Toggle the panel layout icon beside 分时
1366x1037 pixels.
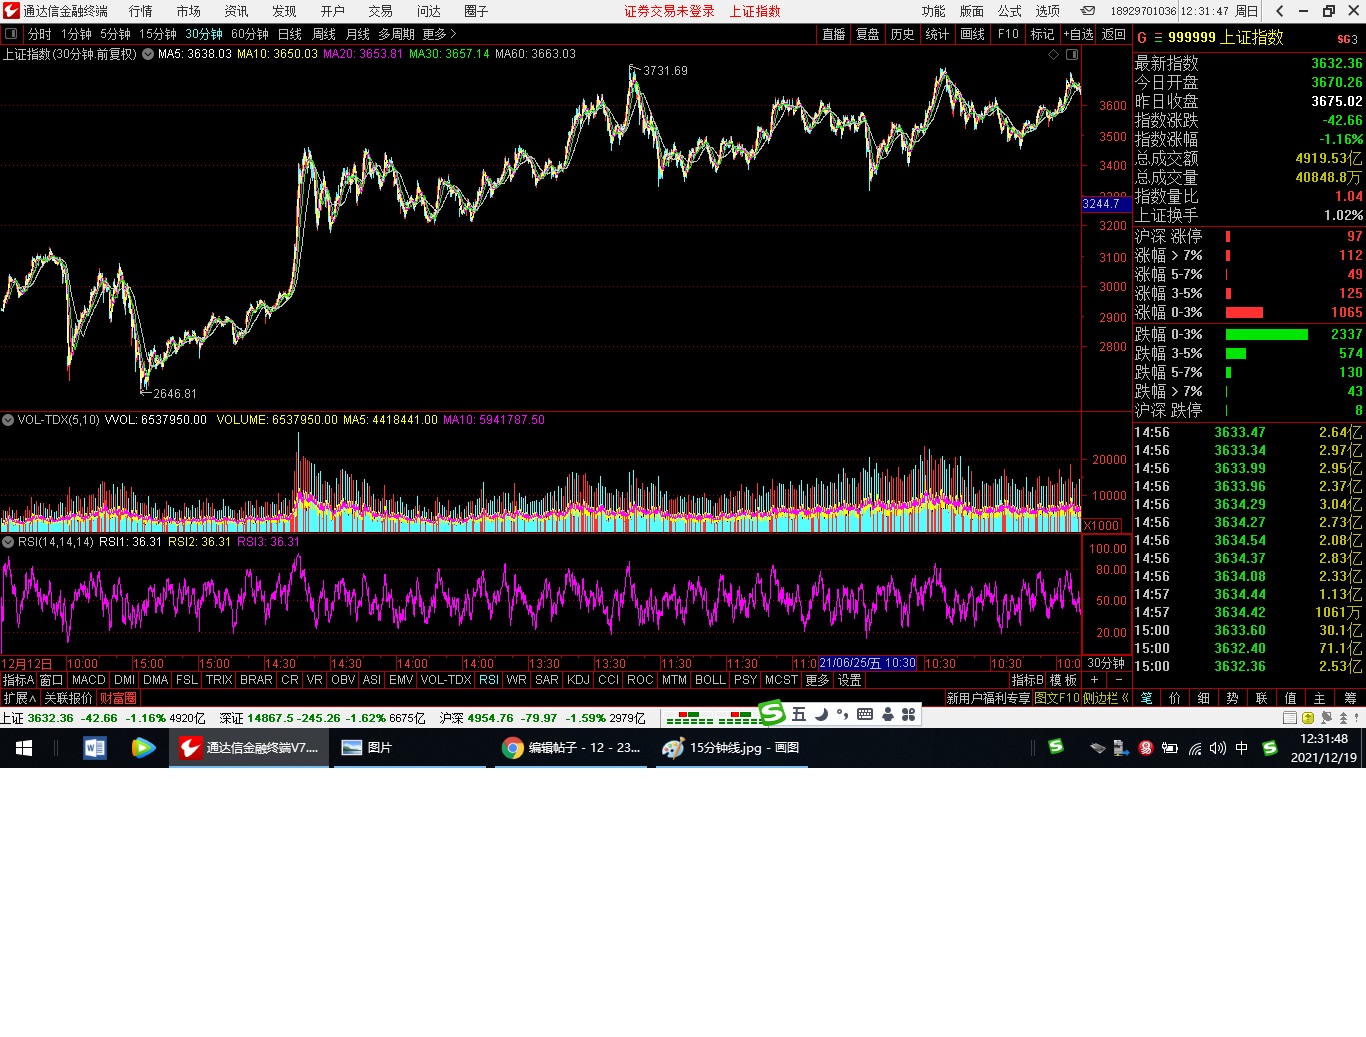[x=11, y=34]
